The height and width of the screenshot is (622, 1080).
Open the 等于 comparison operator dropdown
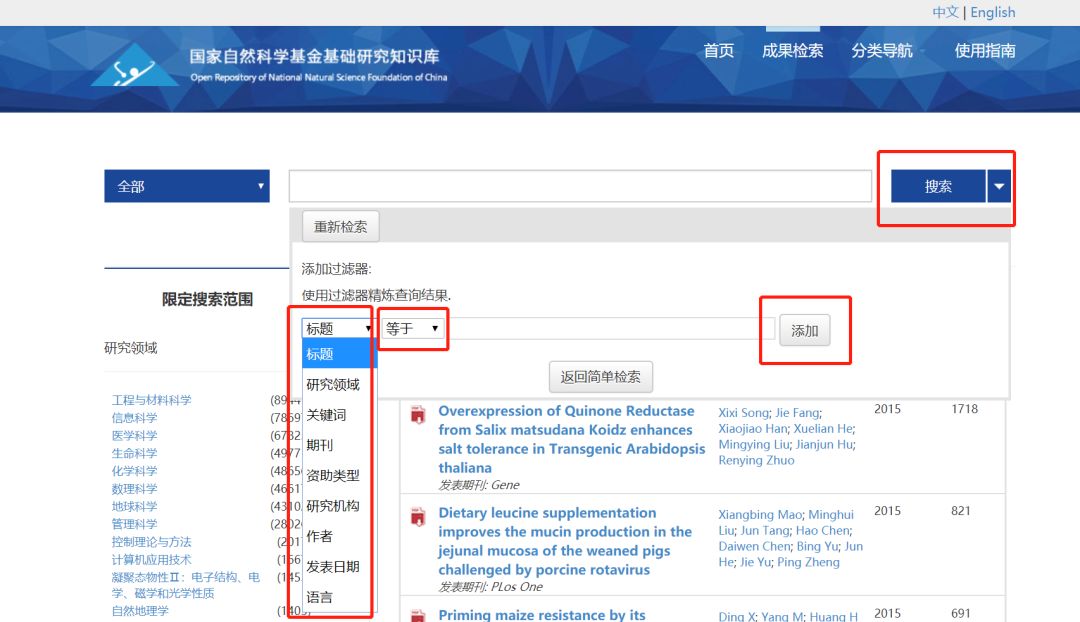(x=413, y=328)
